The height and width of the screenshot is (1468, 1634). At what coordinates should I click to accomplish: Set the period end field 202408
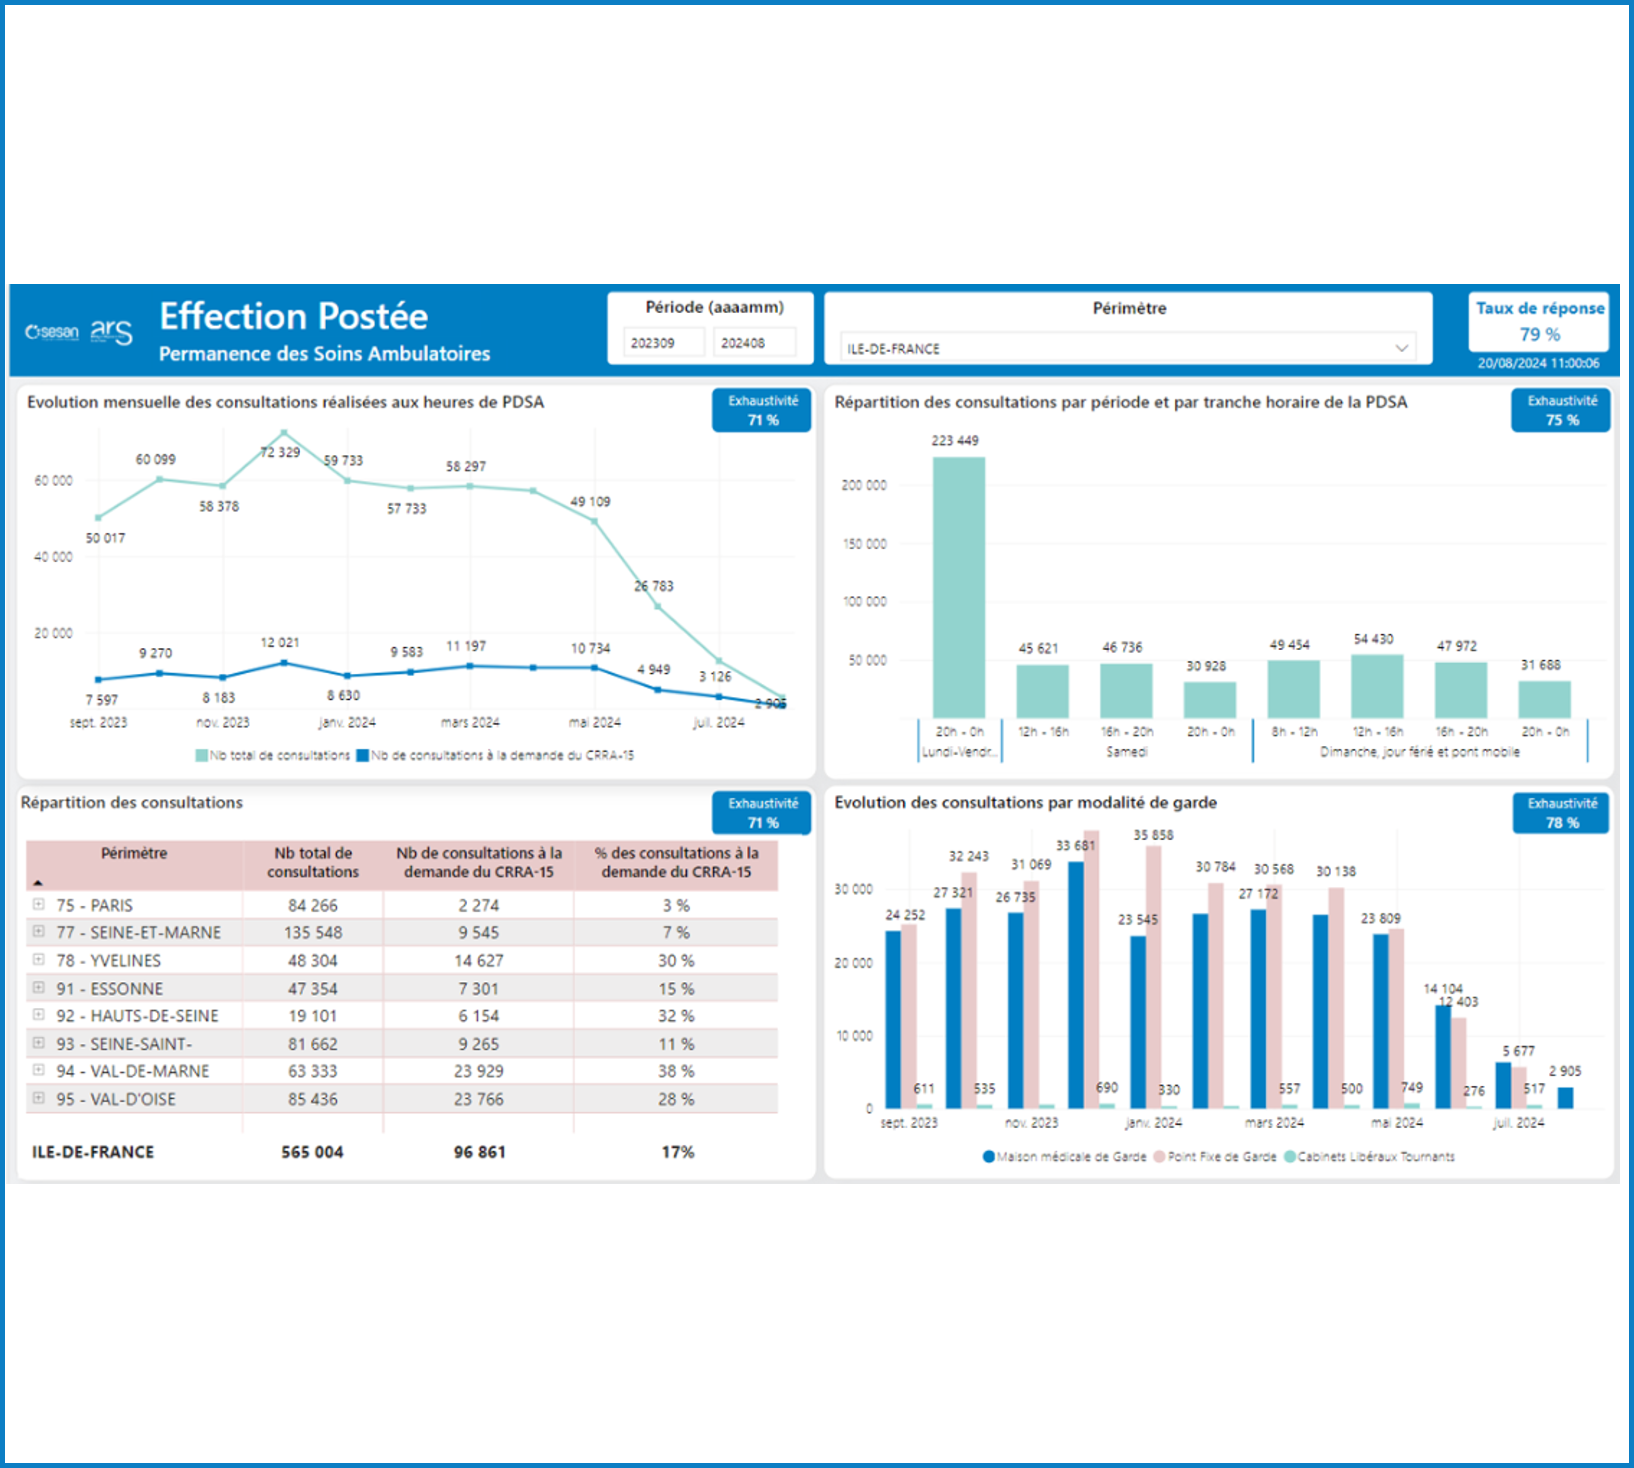pos(755,342)
